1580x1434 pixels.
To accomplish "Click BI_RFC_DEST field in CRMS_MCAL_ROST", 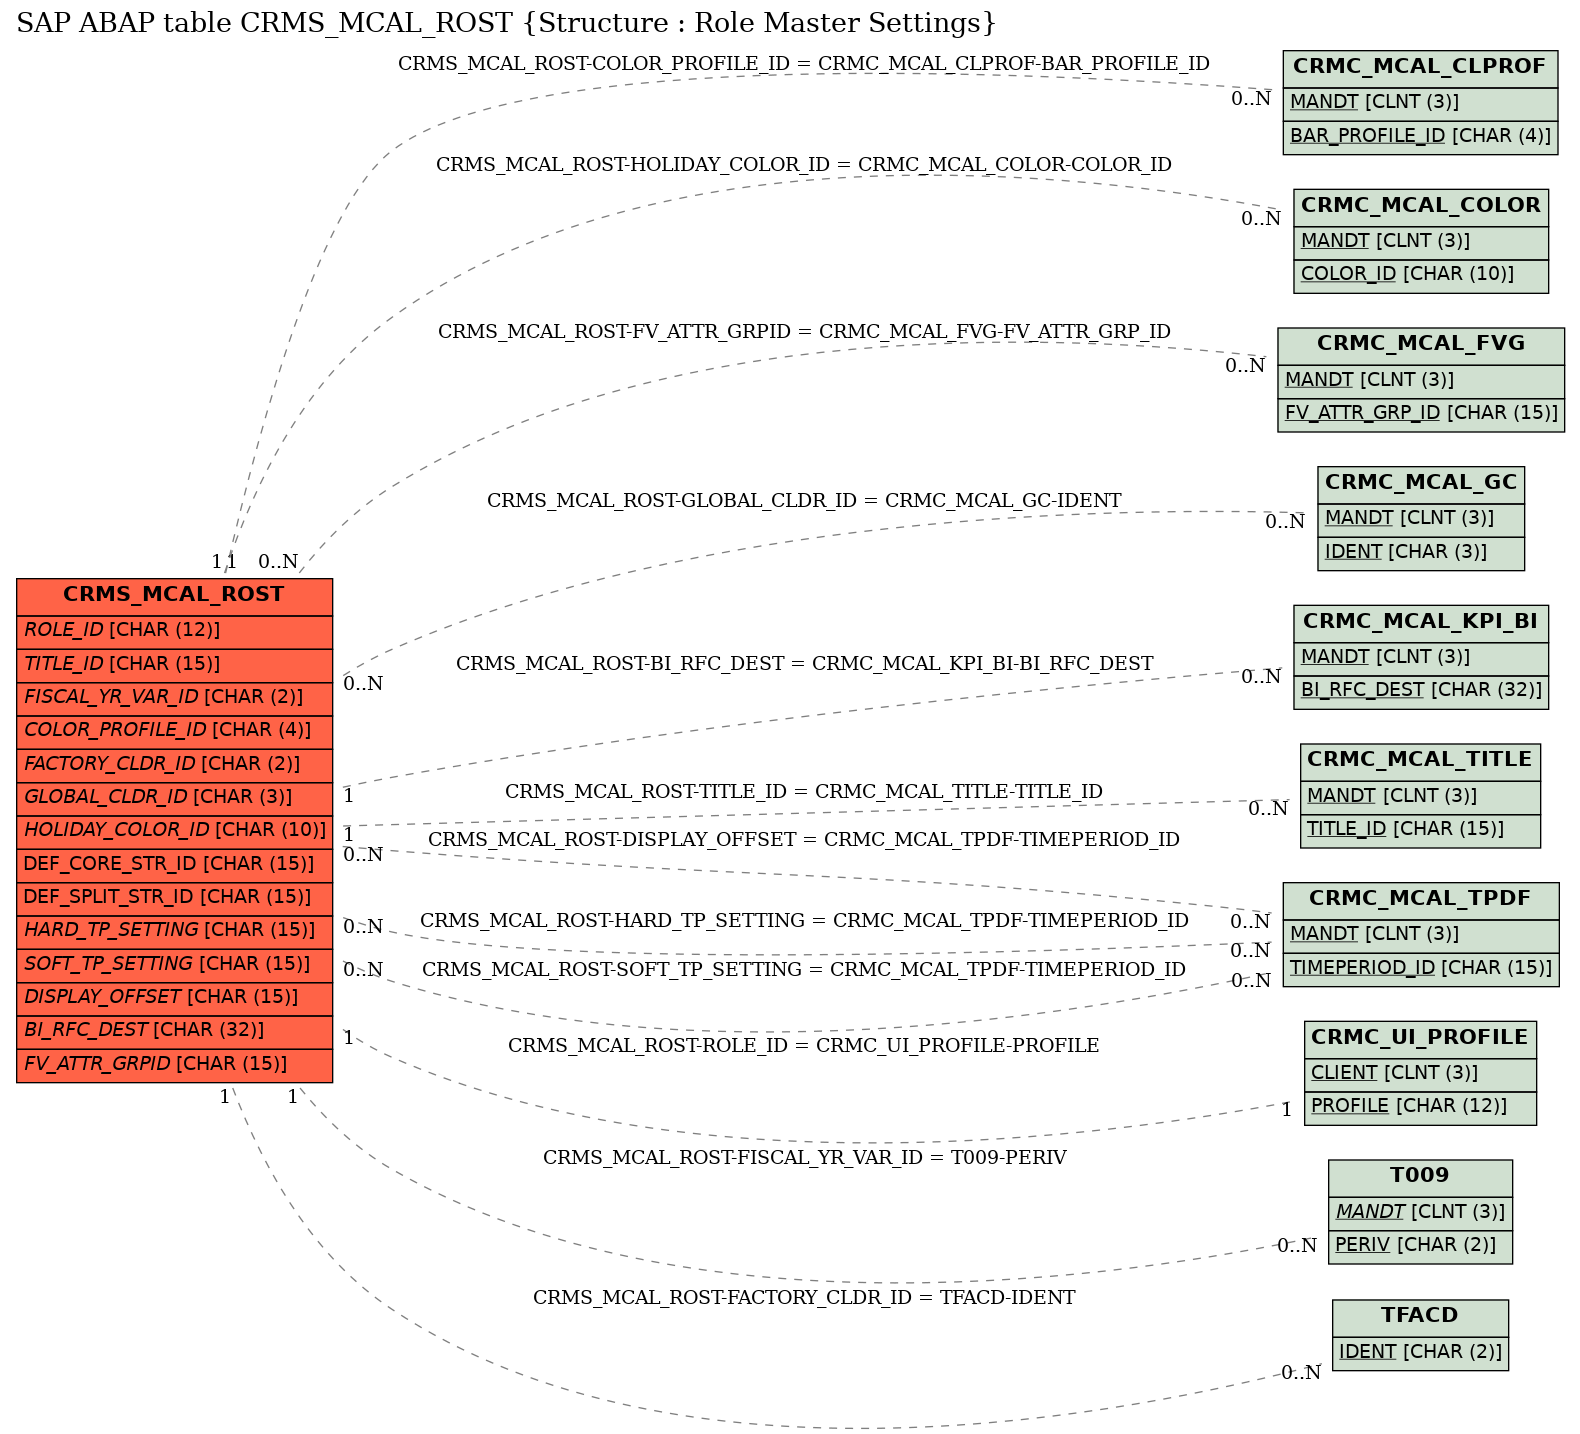I will click(174, 1031).
